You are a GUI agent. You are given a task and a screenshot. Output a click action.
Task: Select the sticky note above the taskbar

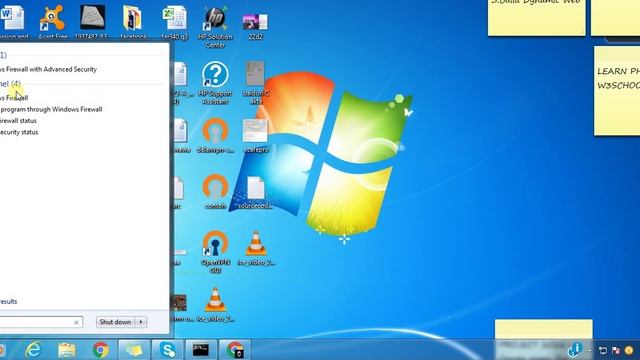click(544, 329)
